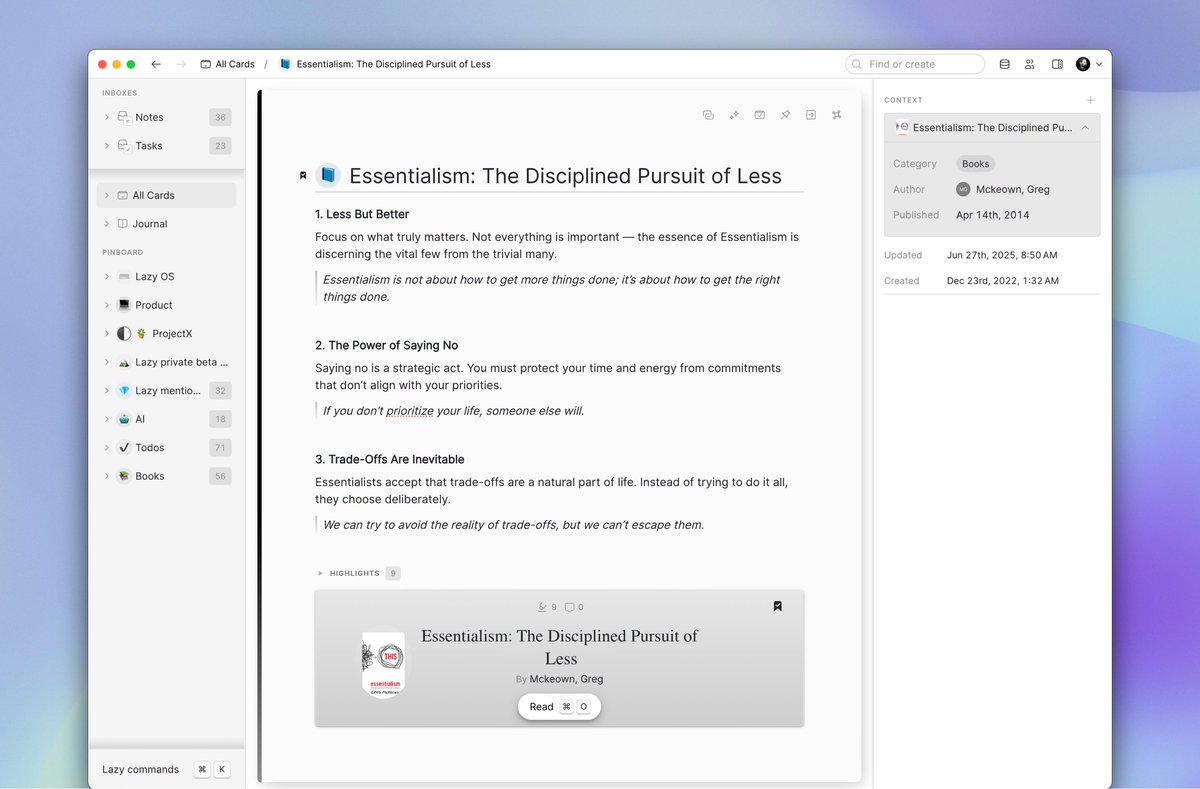Expand the All Cards chevron
The width and height of the screenshot is (1200, 789).
pos(107,195)
